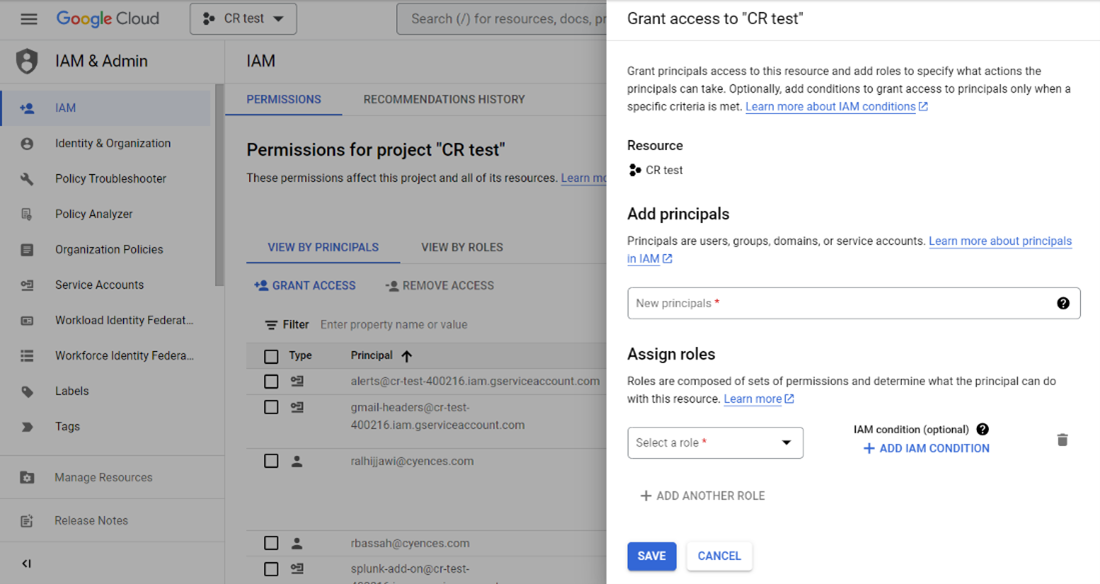Click the Workforce Identity Federation icon

click(x=27, y=356)
